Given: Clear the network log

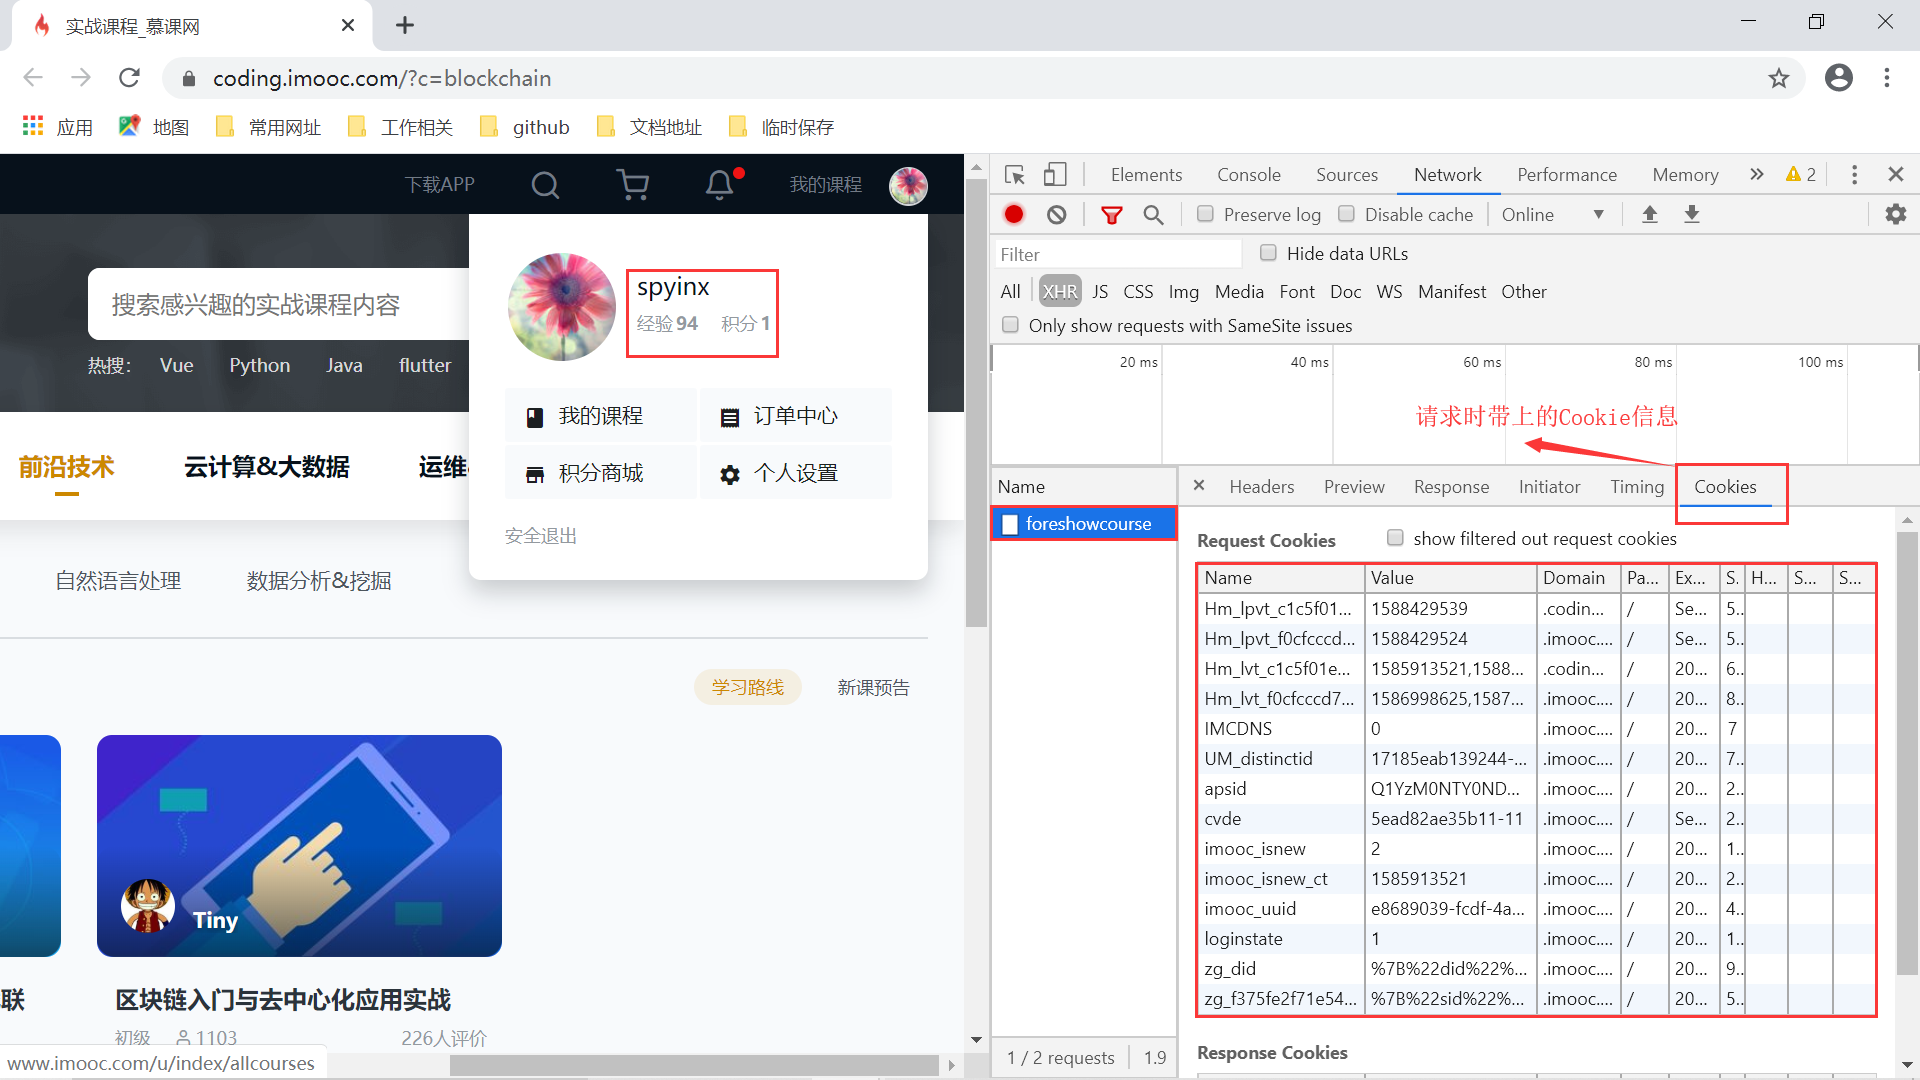Looking at the screenshot, I should (1057, 215).
